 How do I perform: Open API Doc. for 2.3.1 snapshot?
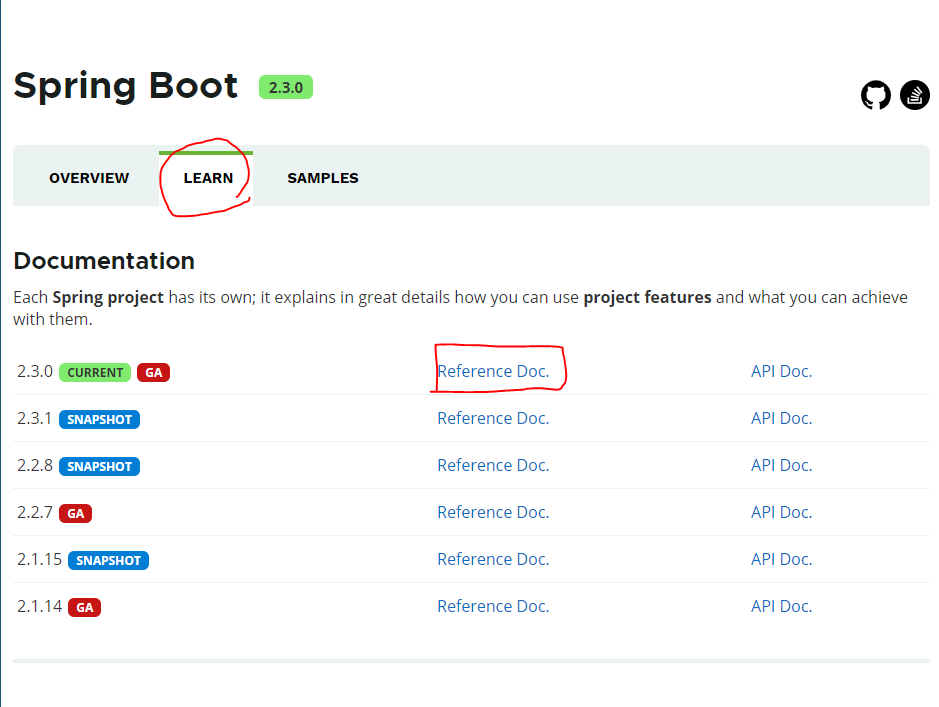[782, 418]
